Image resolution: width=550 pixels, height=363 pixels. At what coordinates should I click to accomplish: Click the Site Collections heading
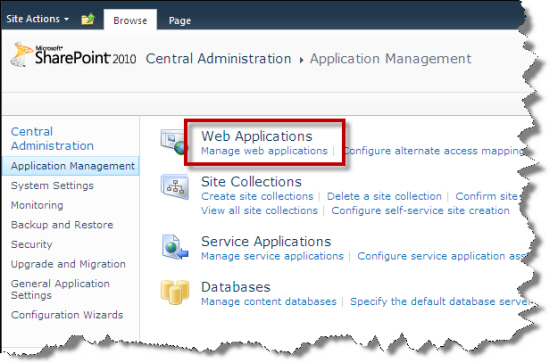[x=251, y=182]
